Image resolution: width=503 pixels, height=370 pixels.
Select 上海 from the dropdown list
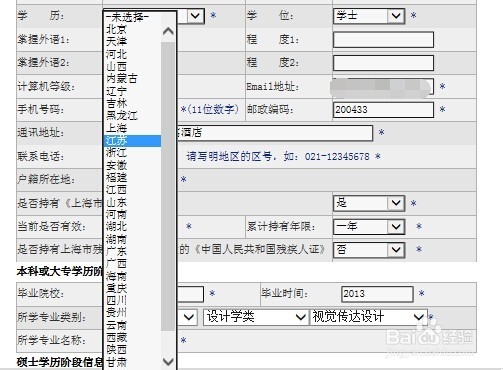133,128
